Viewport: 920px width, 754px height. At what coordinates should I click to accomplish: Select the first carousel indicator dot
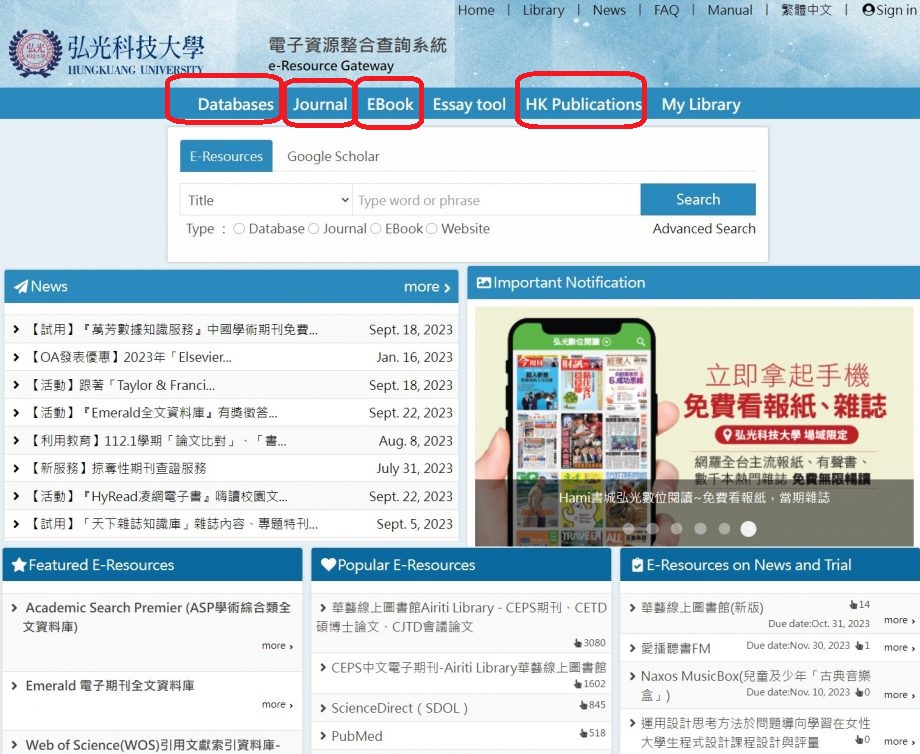tap(628, 529)
